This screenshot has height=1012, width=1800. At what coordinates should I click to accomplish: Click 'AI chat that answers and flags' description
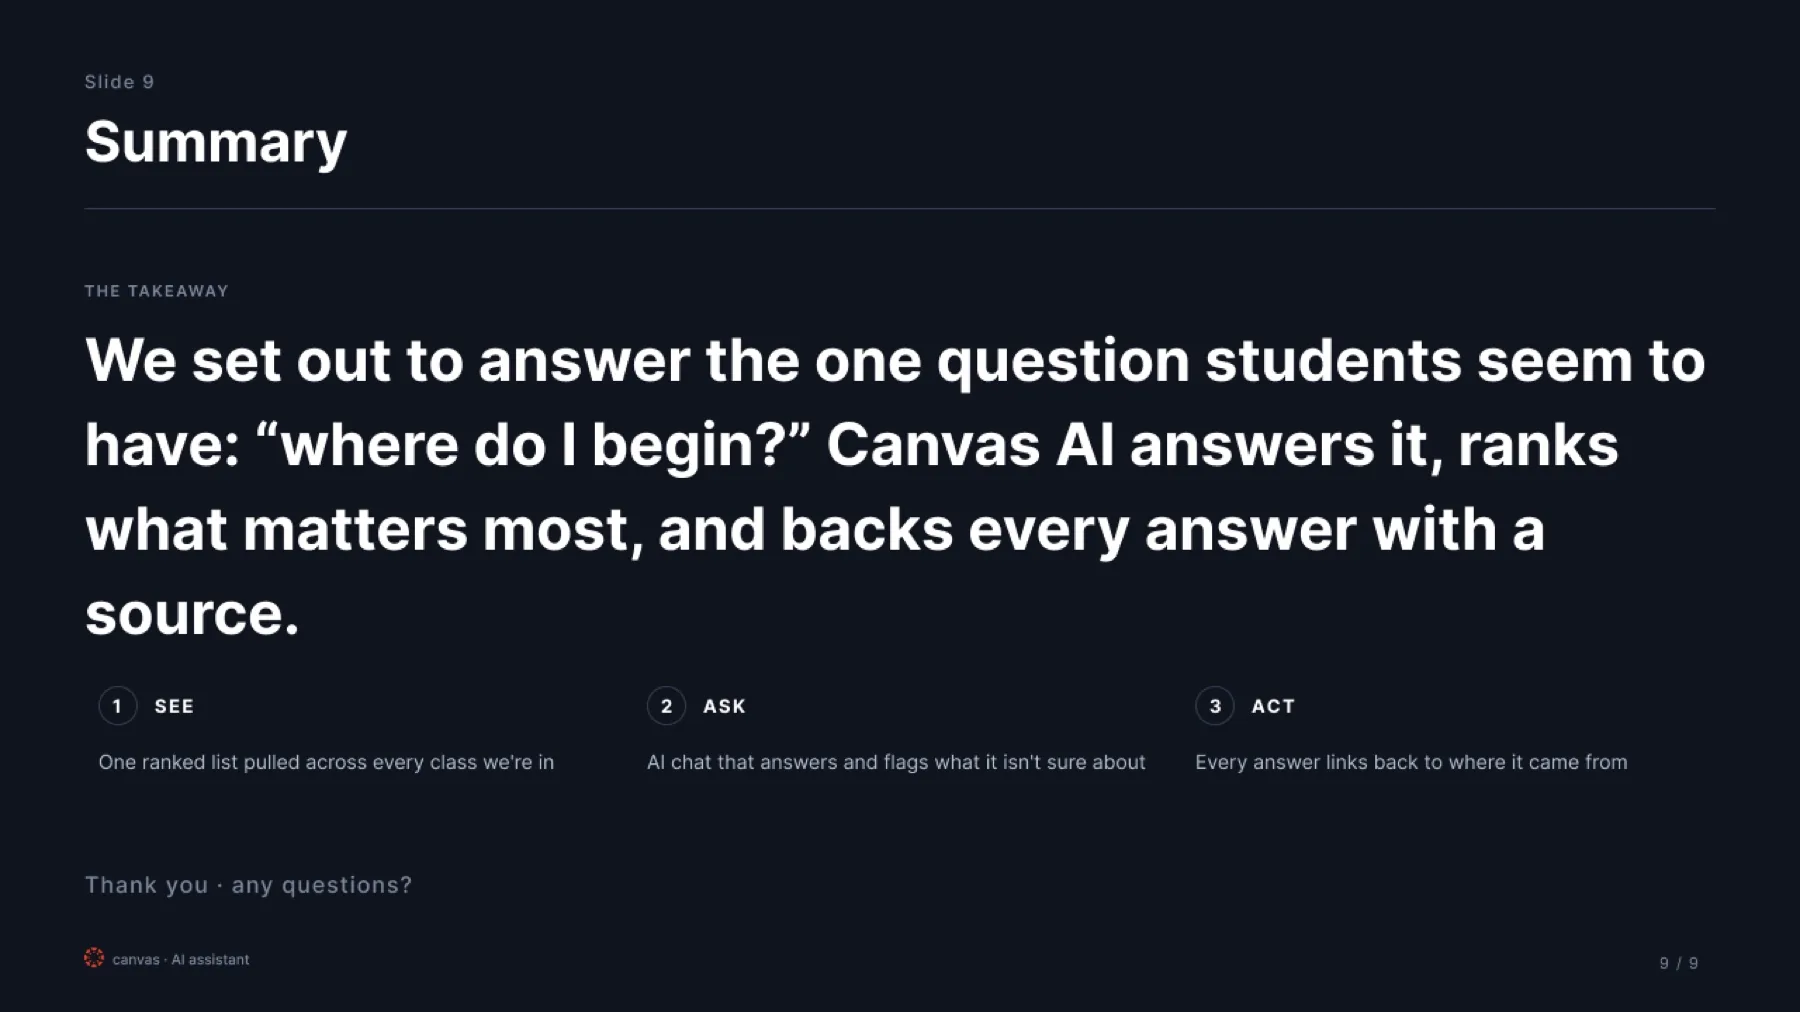coord(896,762)
